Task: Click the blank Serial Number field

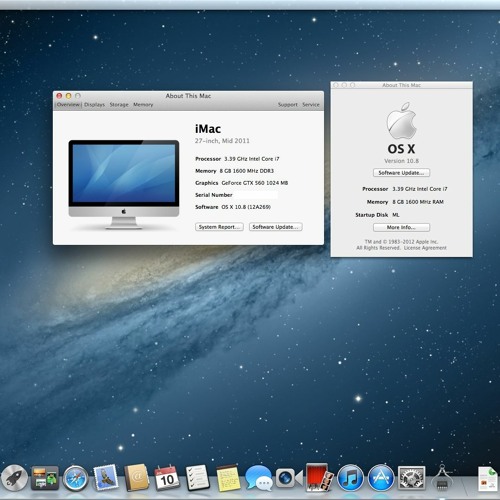Action: tap(256, 195)
